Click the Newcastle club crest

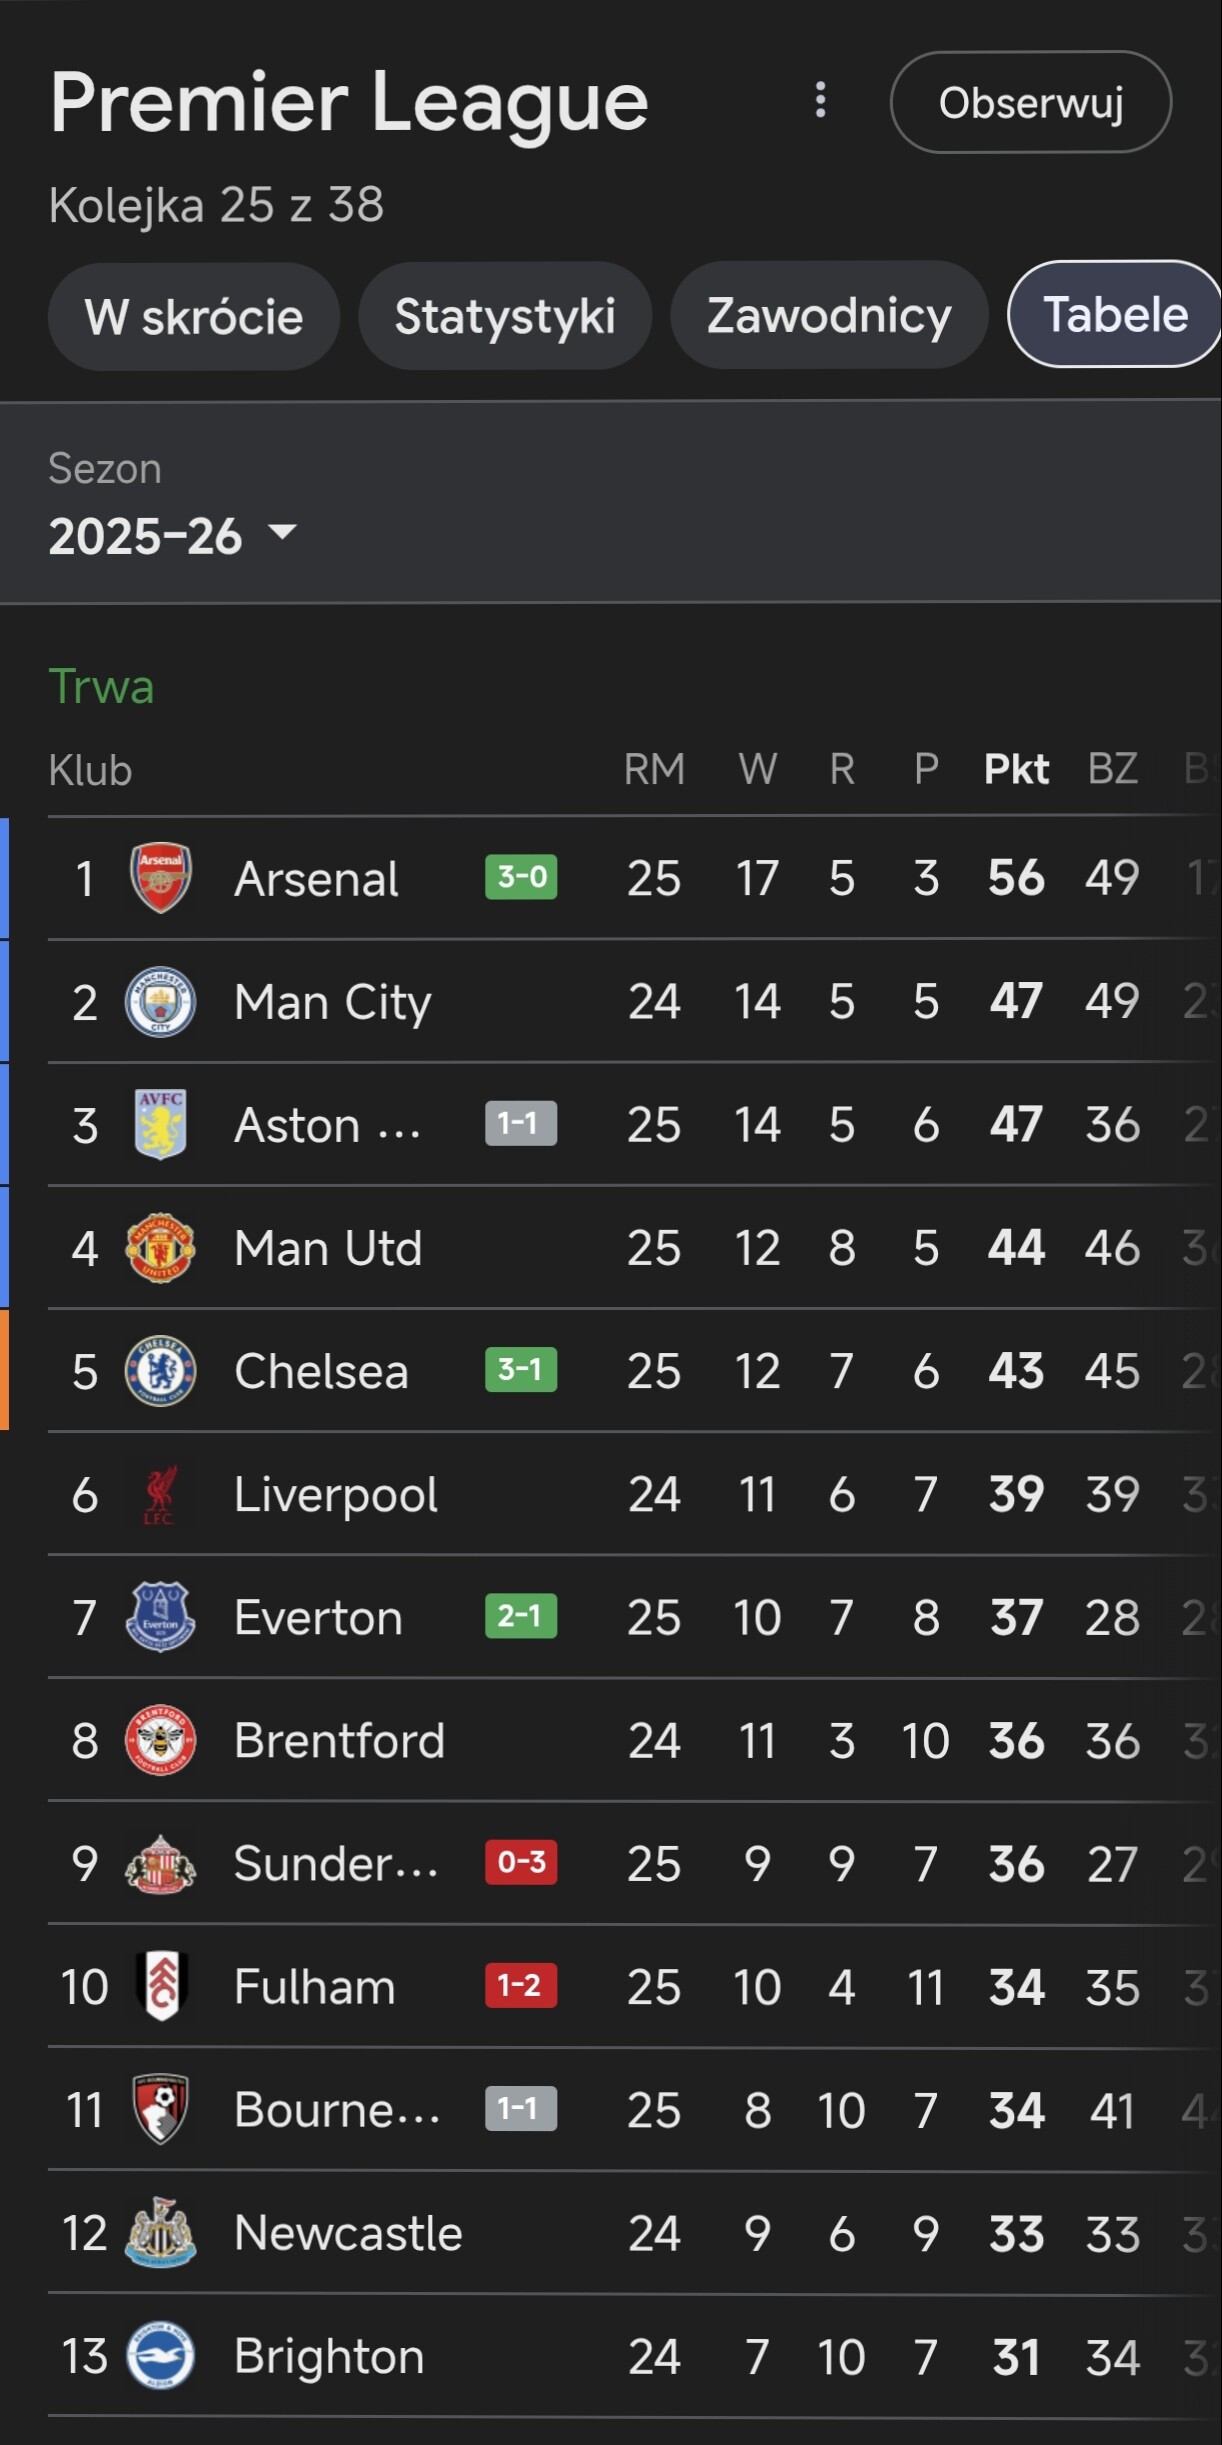(160, 2233)
